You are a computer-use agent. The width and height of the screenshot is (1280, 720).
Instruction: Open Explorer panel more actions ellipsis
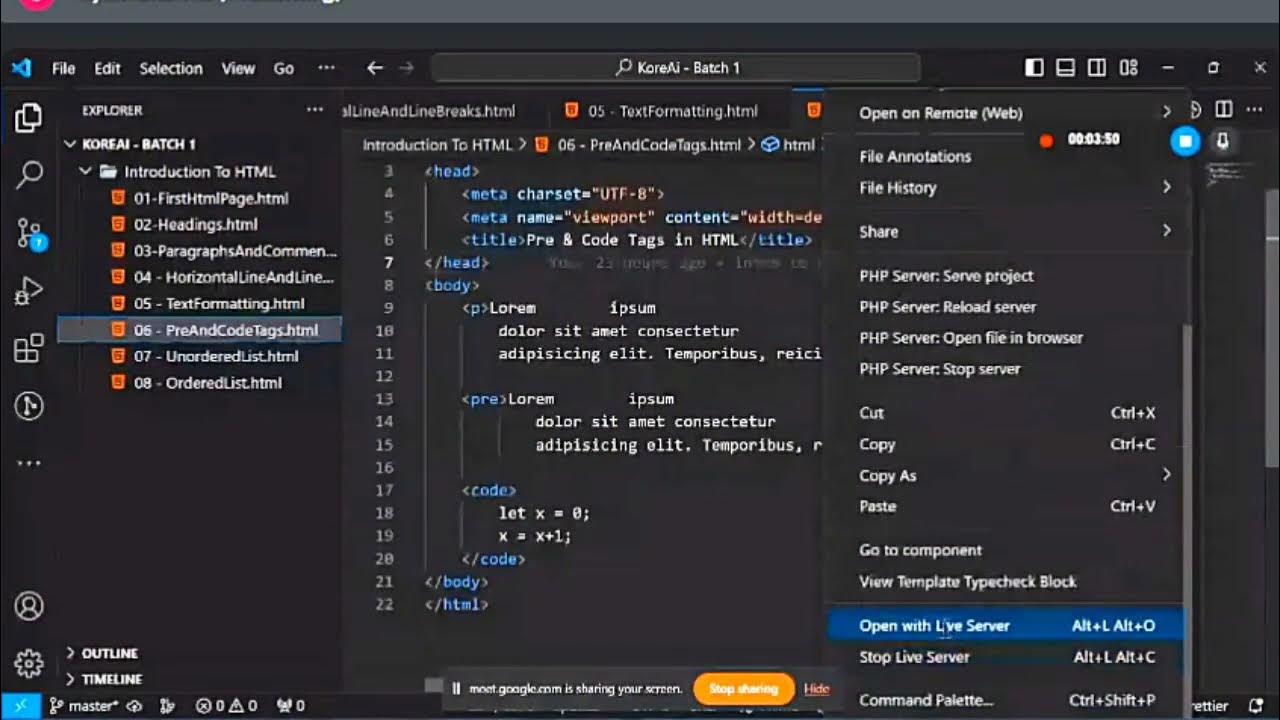tap(315, 110)
